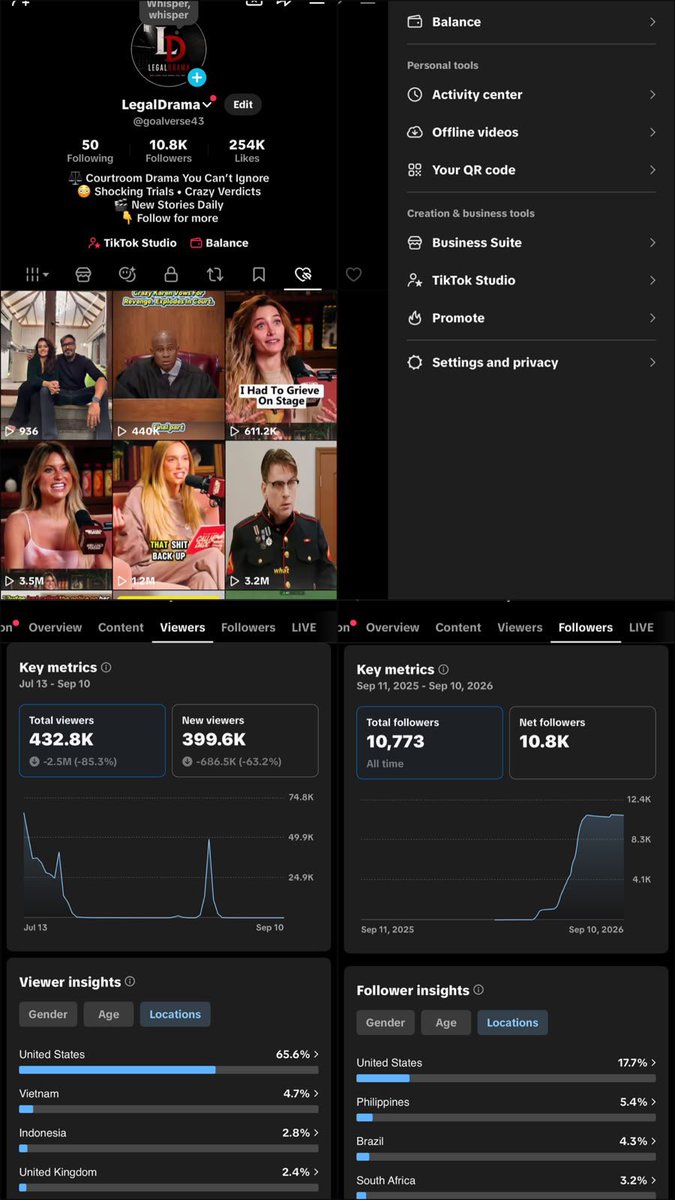Click info icon beside Key metrics, followers screen
The width and height of the screenshot is (675, 1200).
[444, 669]
